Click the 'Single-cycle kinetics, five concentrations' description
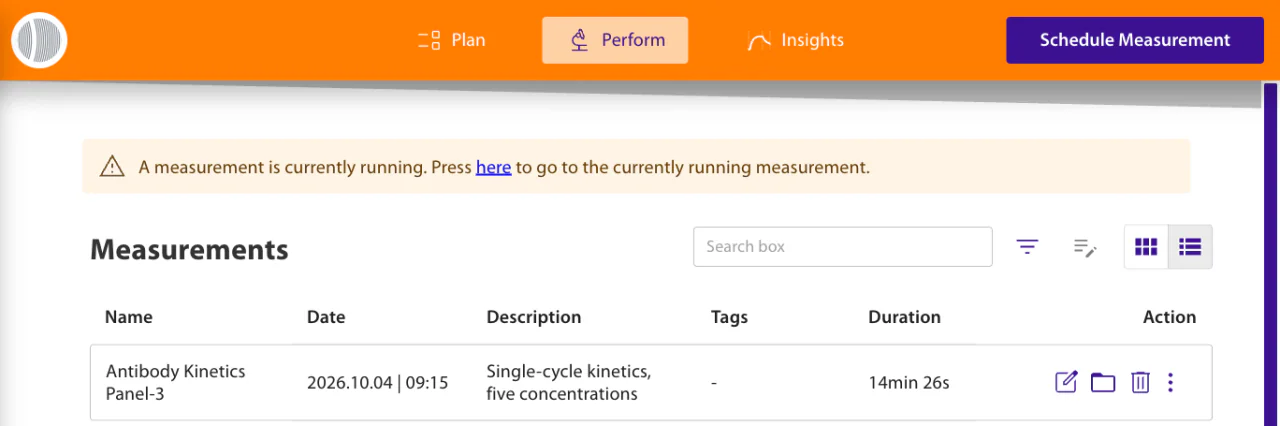This screenshot has height=426, width=1280. point(569,382)
